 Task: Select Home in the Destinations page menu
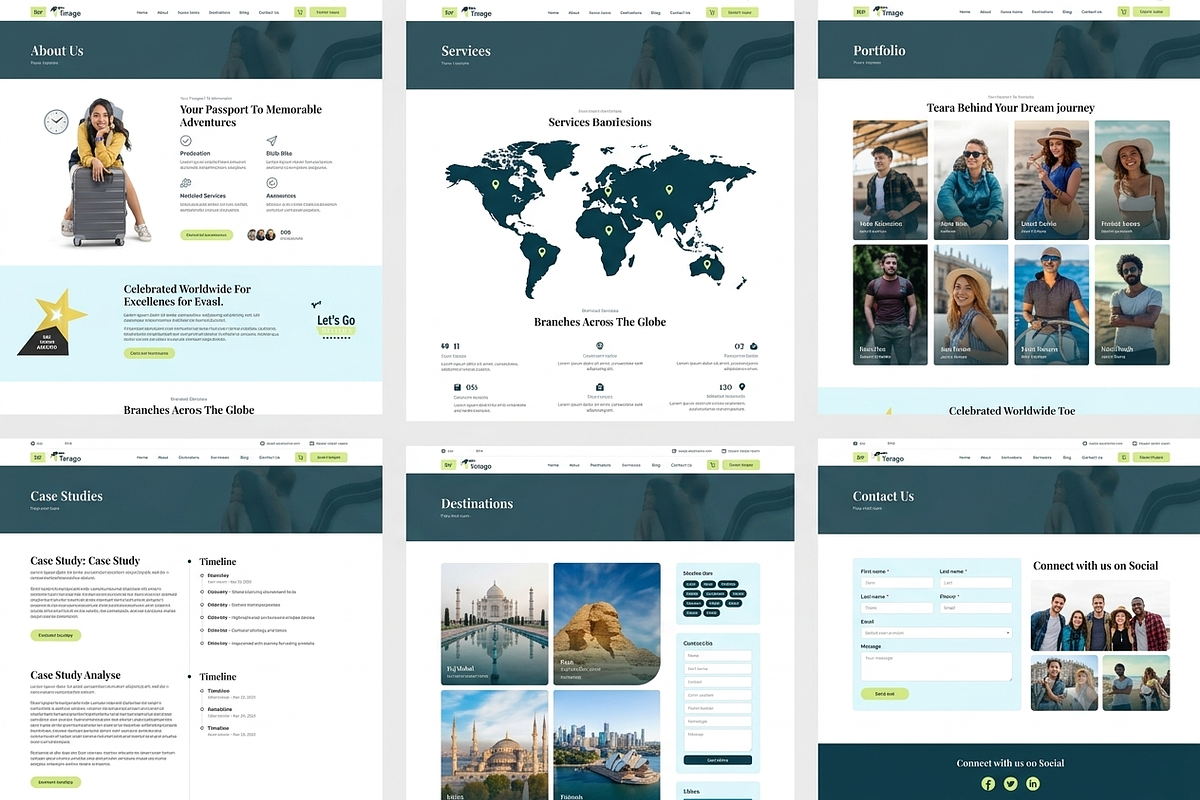point(553,465)
